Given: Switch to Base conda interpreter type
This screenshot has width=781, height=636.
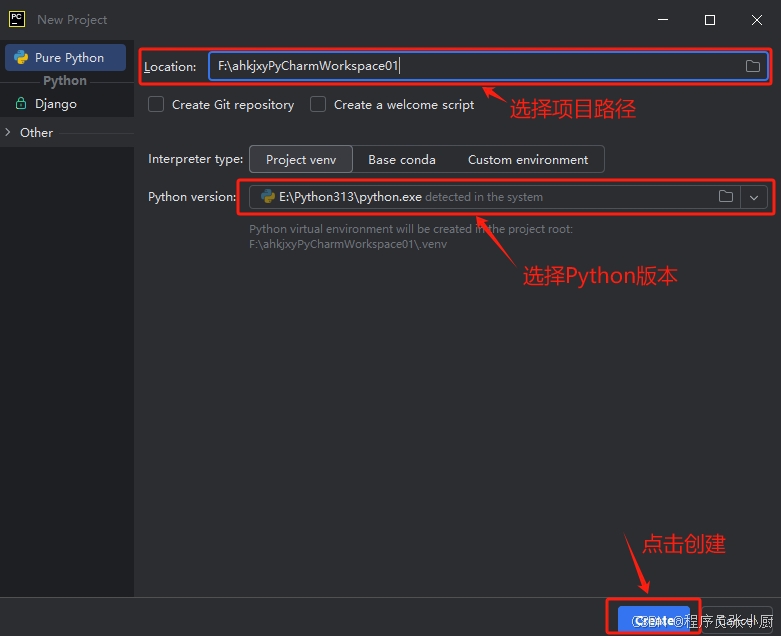Looking at the screenshot, I should (401, 159).
